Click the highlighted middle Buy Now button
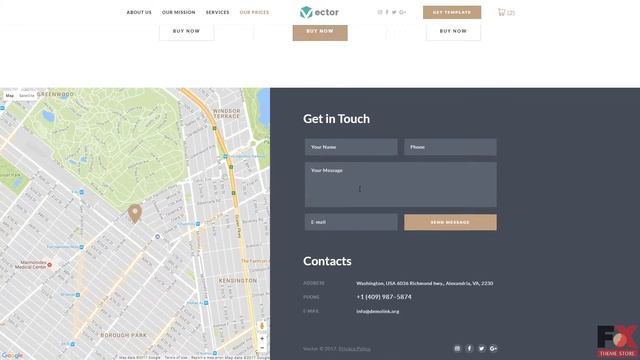Viewport: 640px width, 360px height. click(x=320, y=32)
